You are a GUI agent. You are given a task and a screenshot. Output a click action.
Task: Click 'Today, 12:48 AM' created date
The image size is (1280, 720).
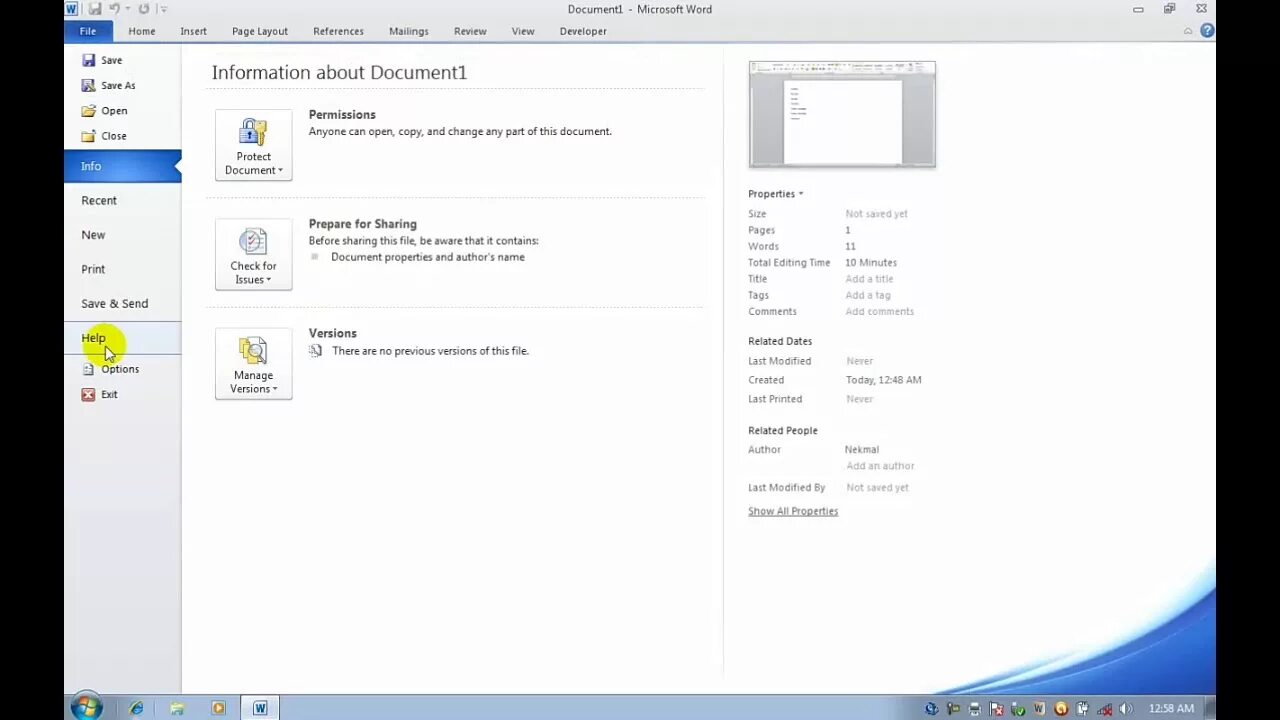(884, 380)
